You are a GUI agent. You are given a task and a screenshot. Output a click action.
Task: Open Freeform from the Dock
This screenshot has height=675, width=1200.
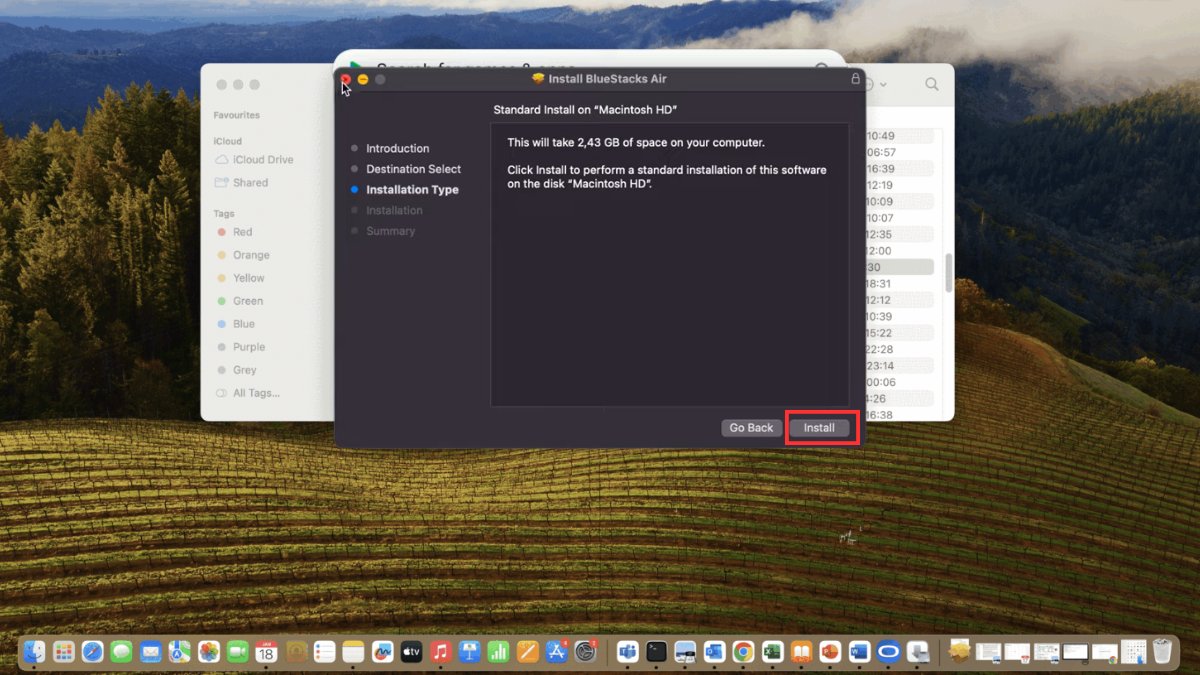click(381, 652)
